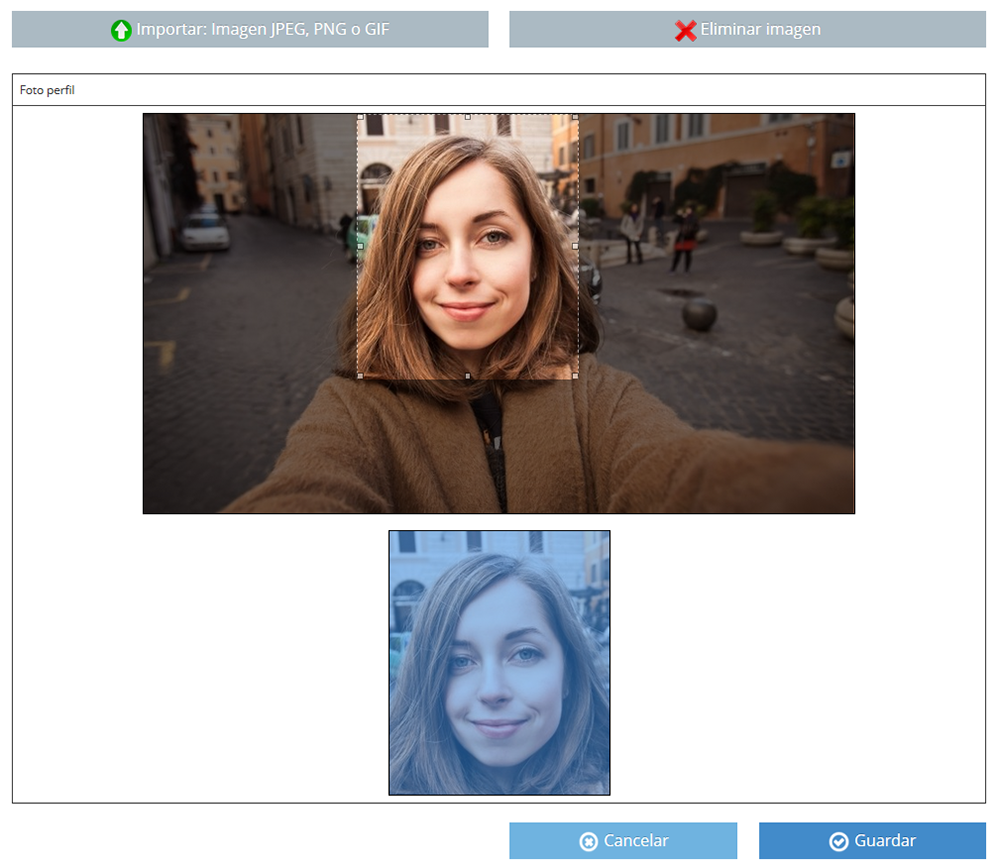Click the blue-tinted cropped preview thumbnail
Image resolution: width=1000 pixels, height=867 pixels.
click(x=499, y=663)
